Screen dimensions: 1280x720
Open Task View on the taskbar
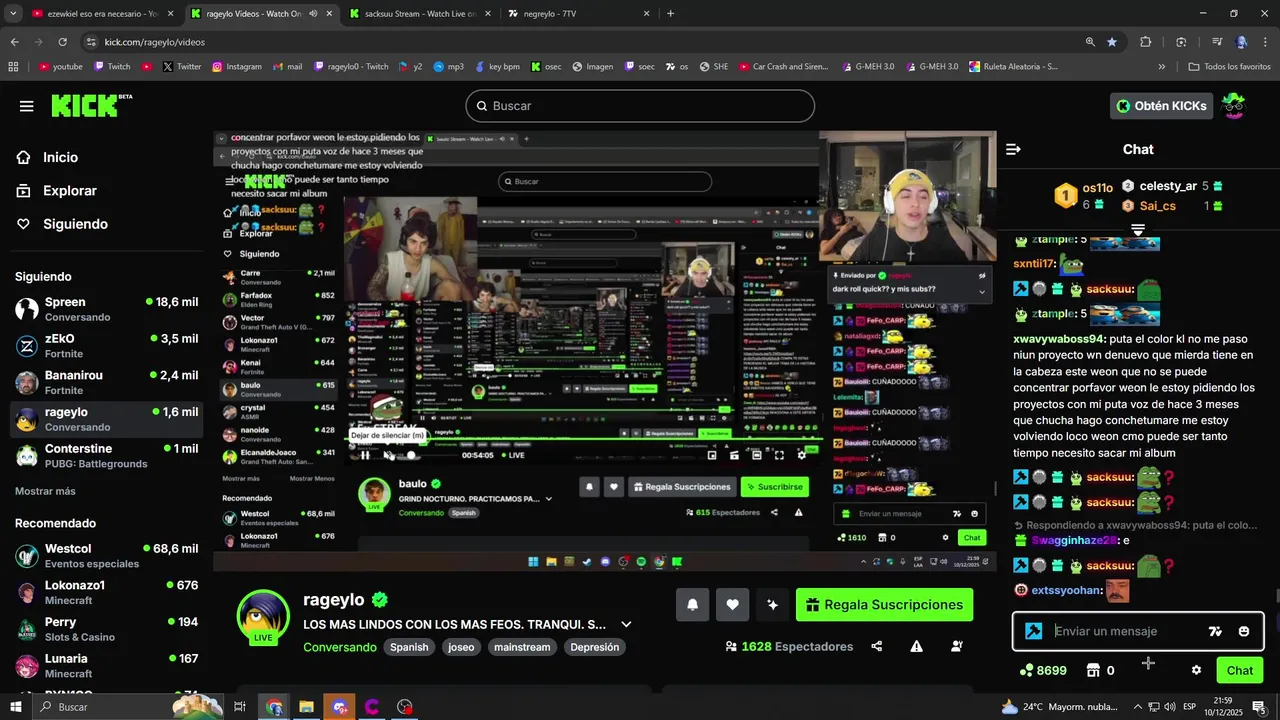pos(240,707)
